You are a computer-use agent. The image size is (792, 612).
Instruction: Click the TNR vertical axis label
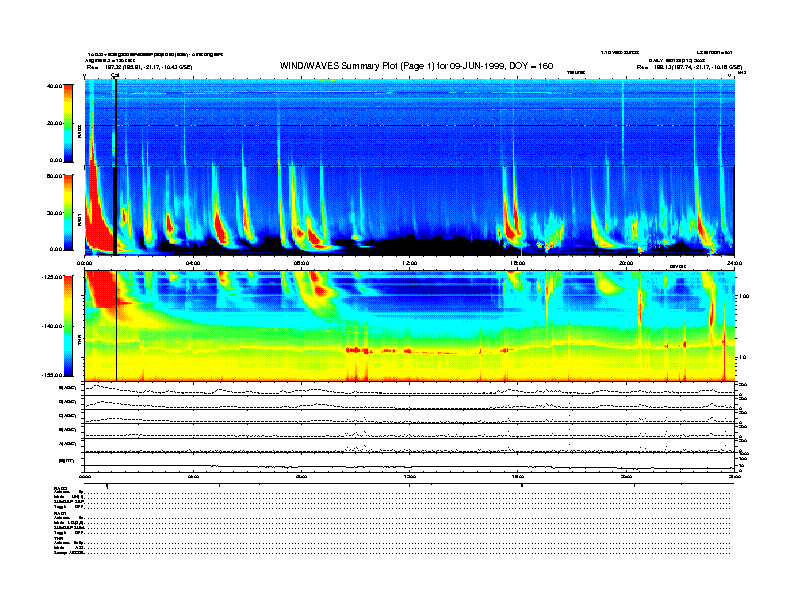(x=79, y=342)
